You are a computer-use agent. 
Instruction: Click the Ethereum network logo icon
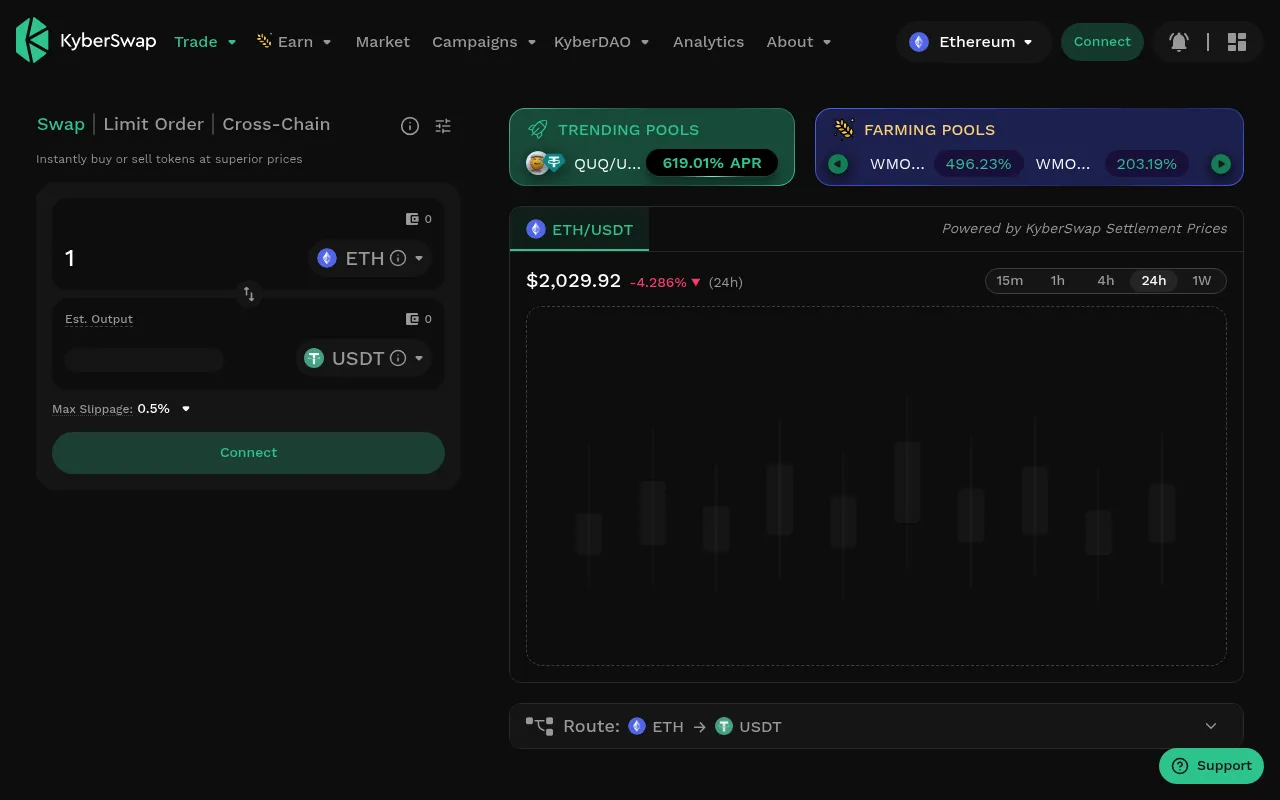pos(919,42)
